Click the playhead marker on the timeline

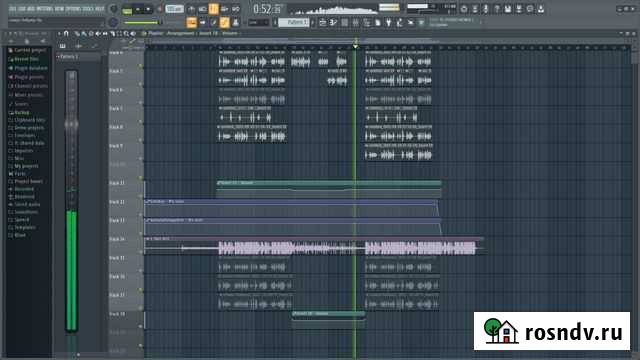tap(355, 47)
